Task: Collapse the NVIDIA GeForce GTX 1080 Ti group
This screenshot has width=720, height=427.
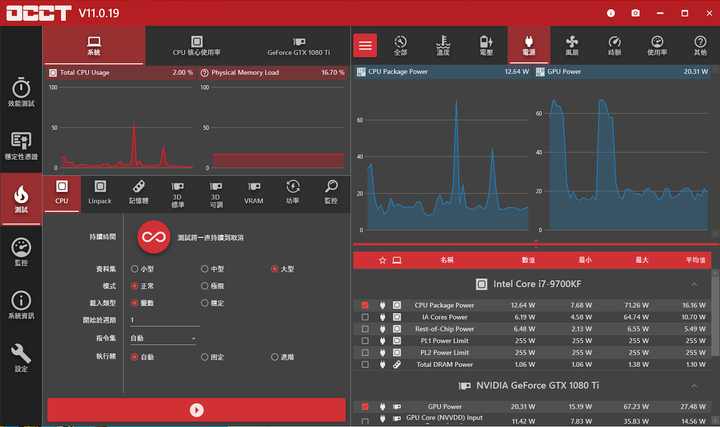Action: [x=694, y=386]
